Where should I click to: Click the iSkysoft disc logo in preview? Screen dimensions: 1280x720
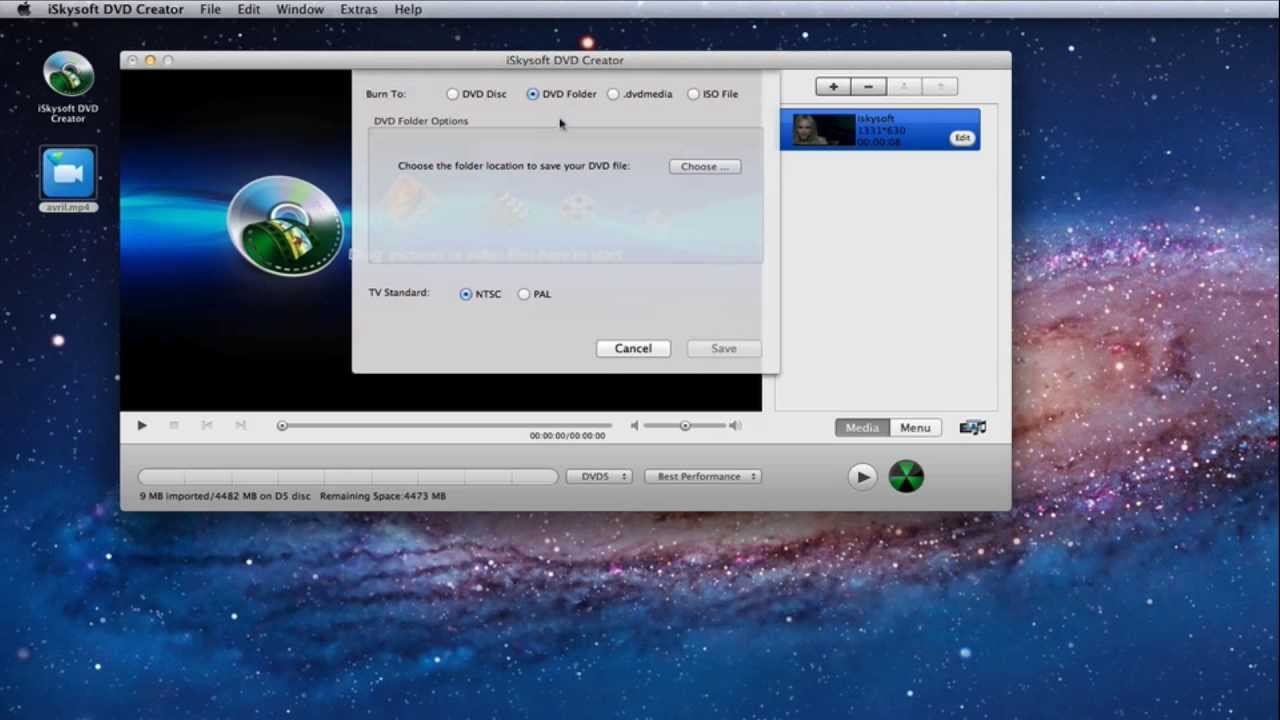pyautogui.click(x=287, y=226)
